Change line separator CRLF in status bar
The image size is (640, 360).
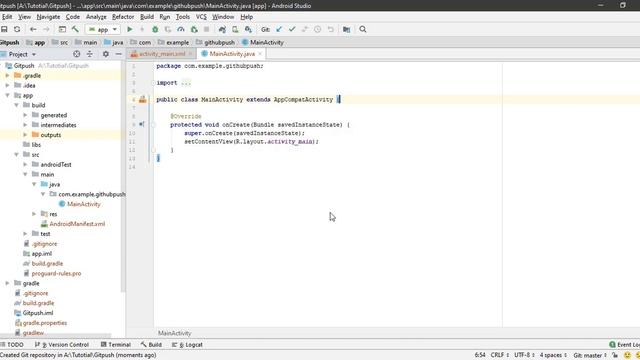pyautogui.click(x=500, y=355)
